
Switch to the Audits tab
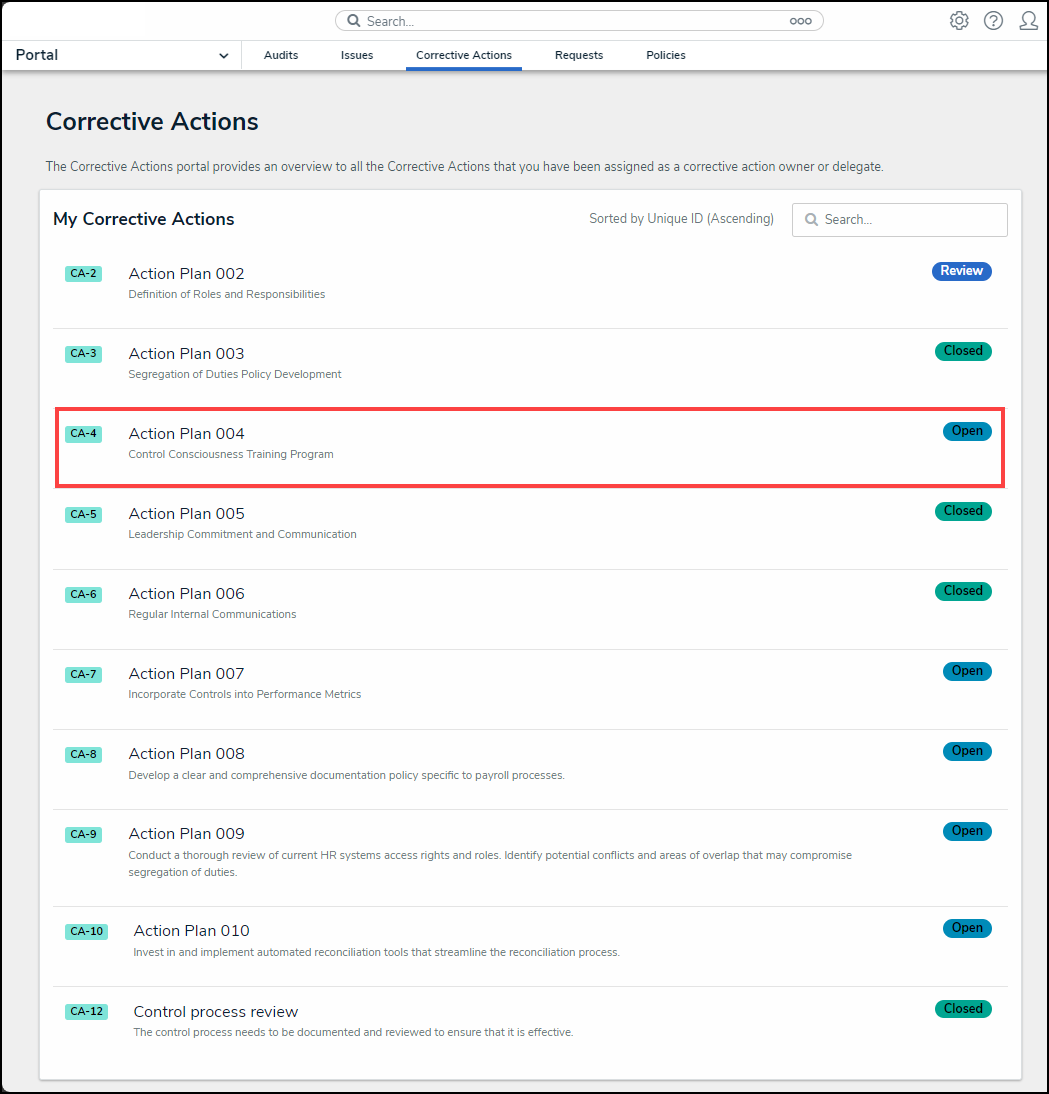(x=281, y=55)
